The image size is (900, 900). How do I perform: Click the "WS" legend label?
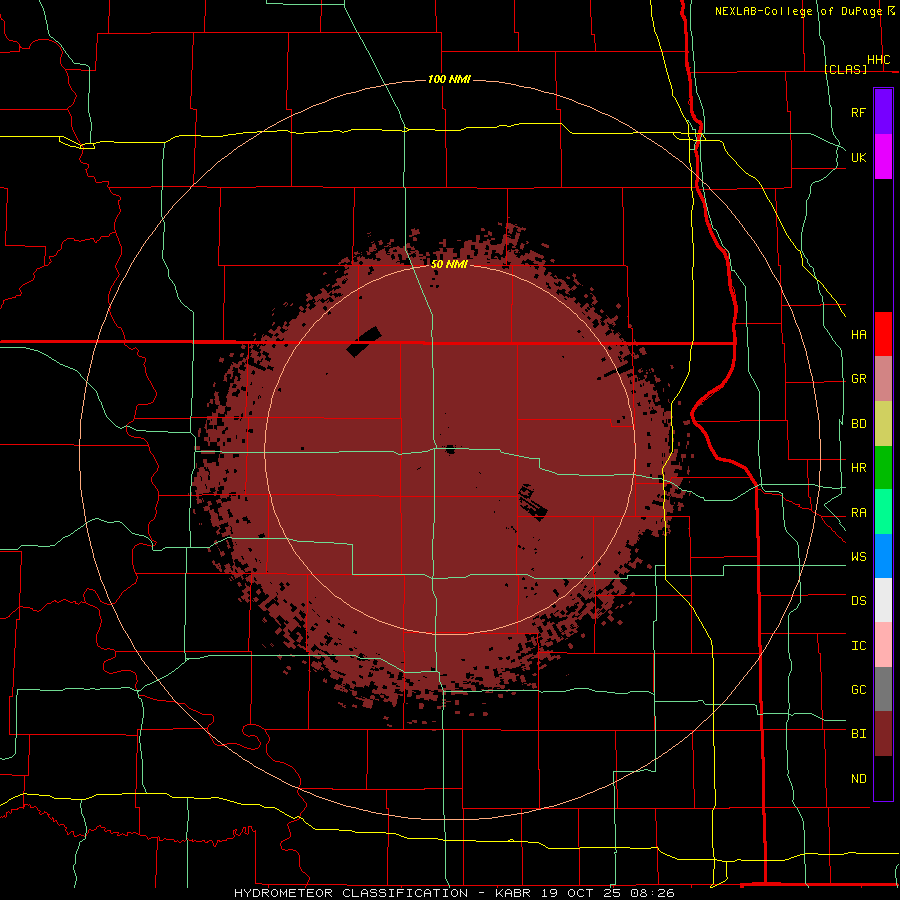click(x=858, y=557)
